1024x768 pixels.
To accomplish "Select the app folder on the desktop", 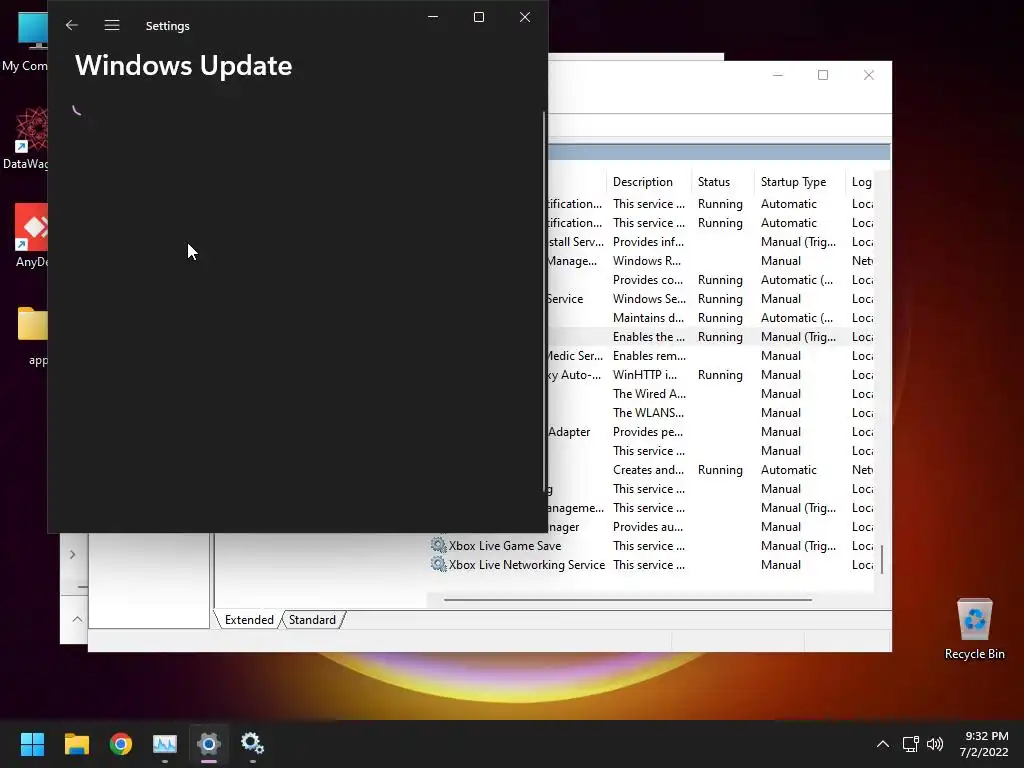I will point(34,336).
